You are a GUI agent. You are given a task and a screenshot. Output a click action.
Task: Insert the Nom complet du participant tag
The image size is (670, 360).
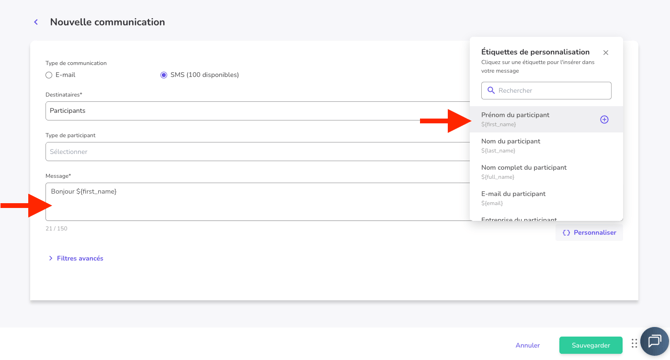[546, 172]
